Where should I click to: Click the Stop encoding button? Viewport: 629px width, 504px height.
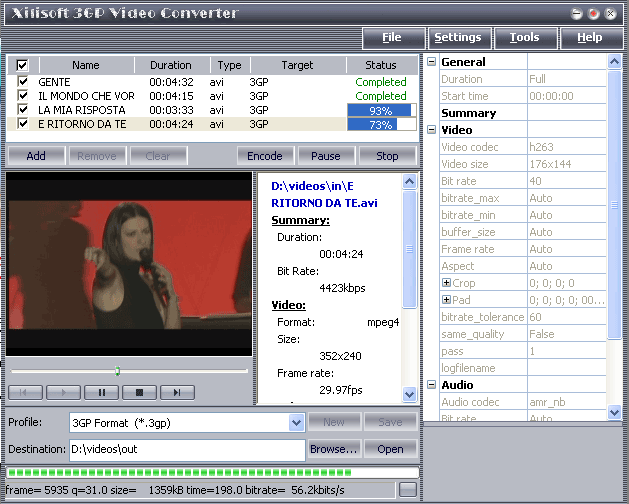point(387,156)
